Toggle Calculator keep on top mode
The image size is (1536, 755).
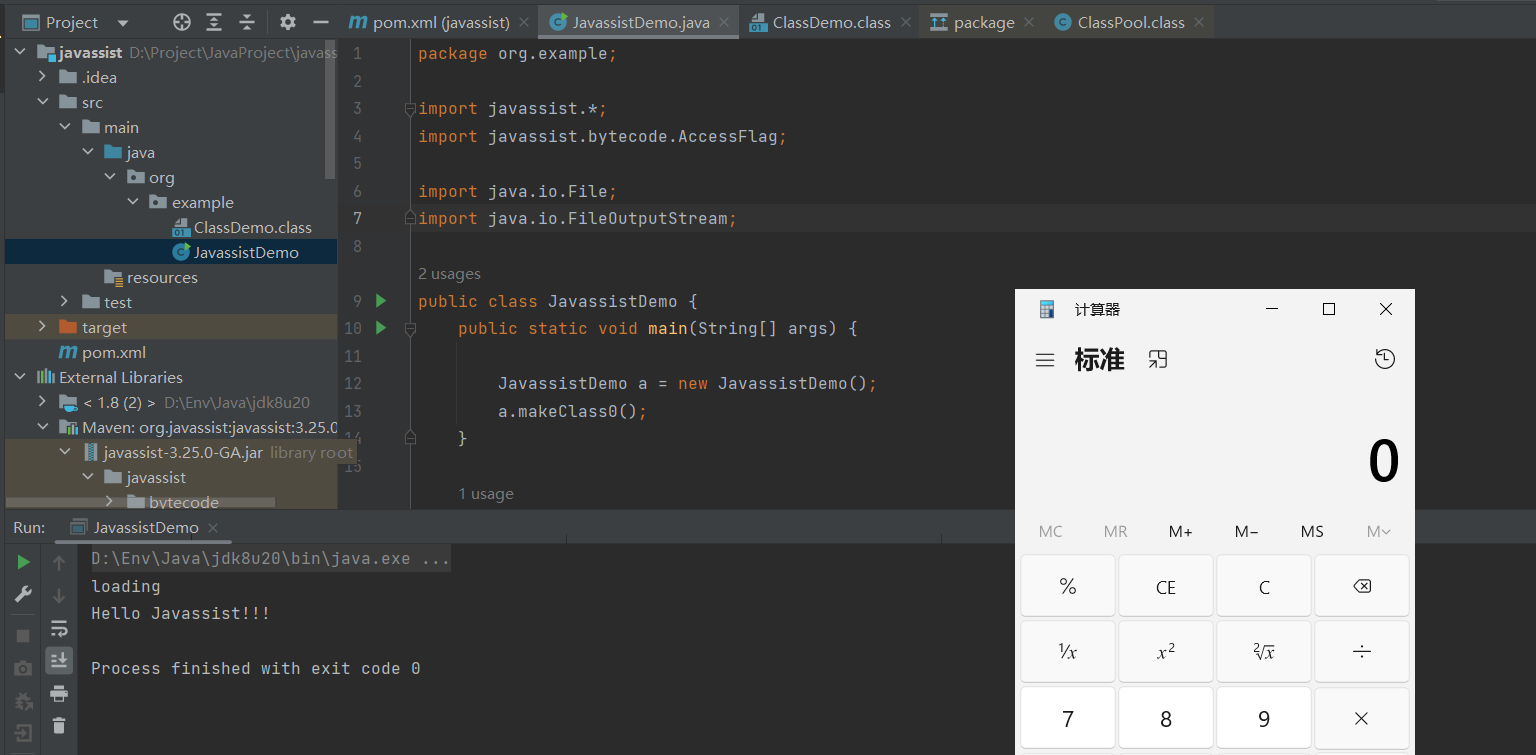point(1158,360)
